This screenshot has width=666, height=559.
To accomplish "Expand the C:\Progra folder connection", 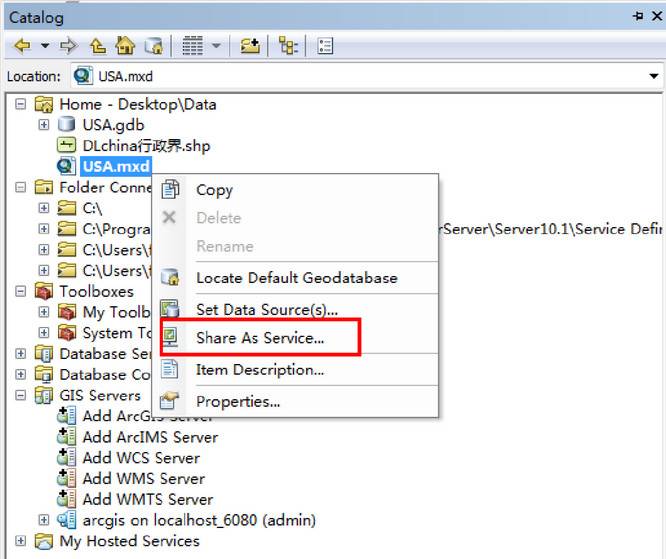I will coord(44,229).
